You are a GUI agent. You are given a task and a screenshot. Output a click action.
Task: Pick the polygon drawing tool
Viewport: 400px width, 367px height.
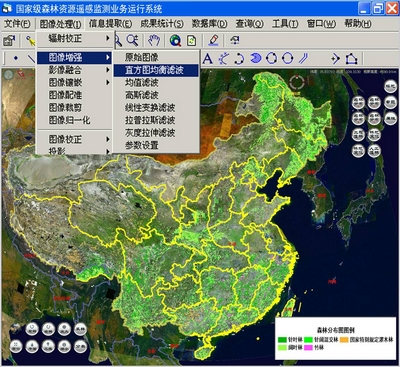[x=351, y=59]
